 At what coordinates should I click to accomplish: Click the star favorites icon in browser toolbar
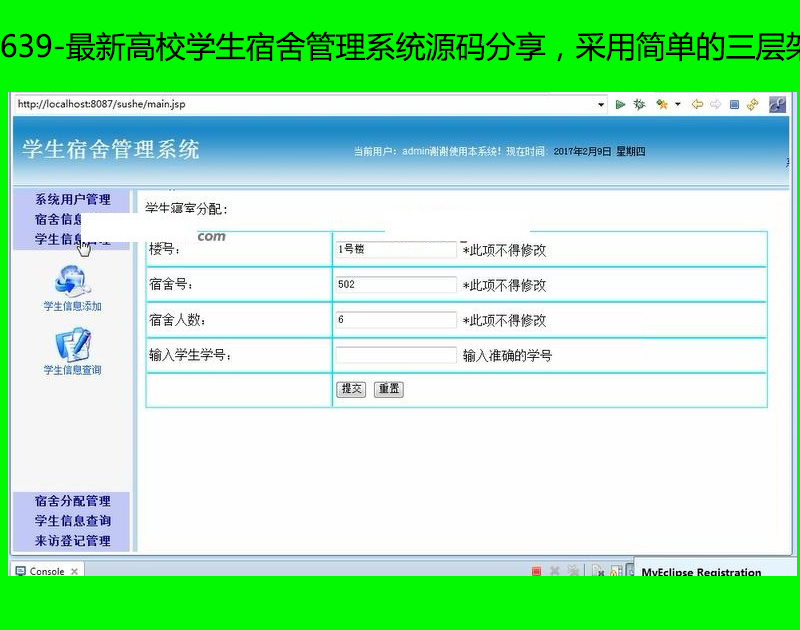(662, 105)
